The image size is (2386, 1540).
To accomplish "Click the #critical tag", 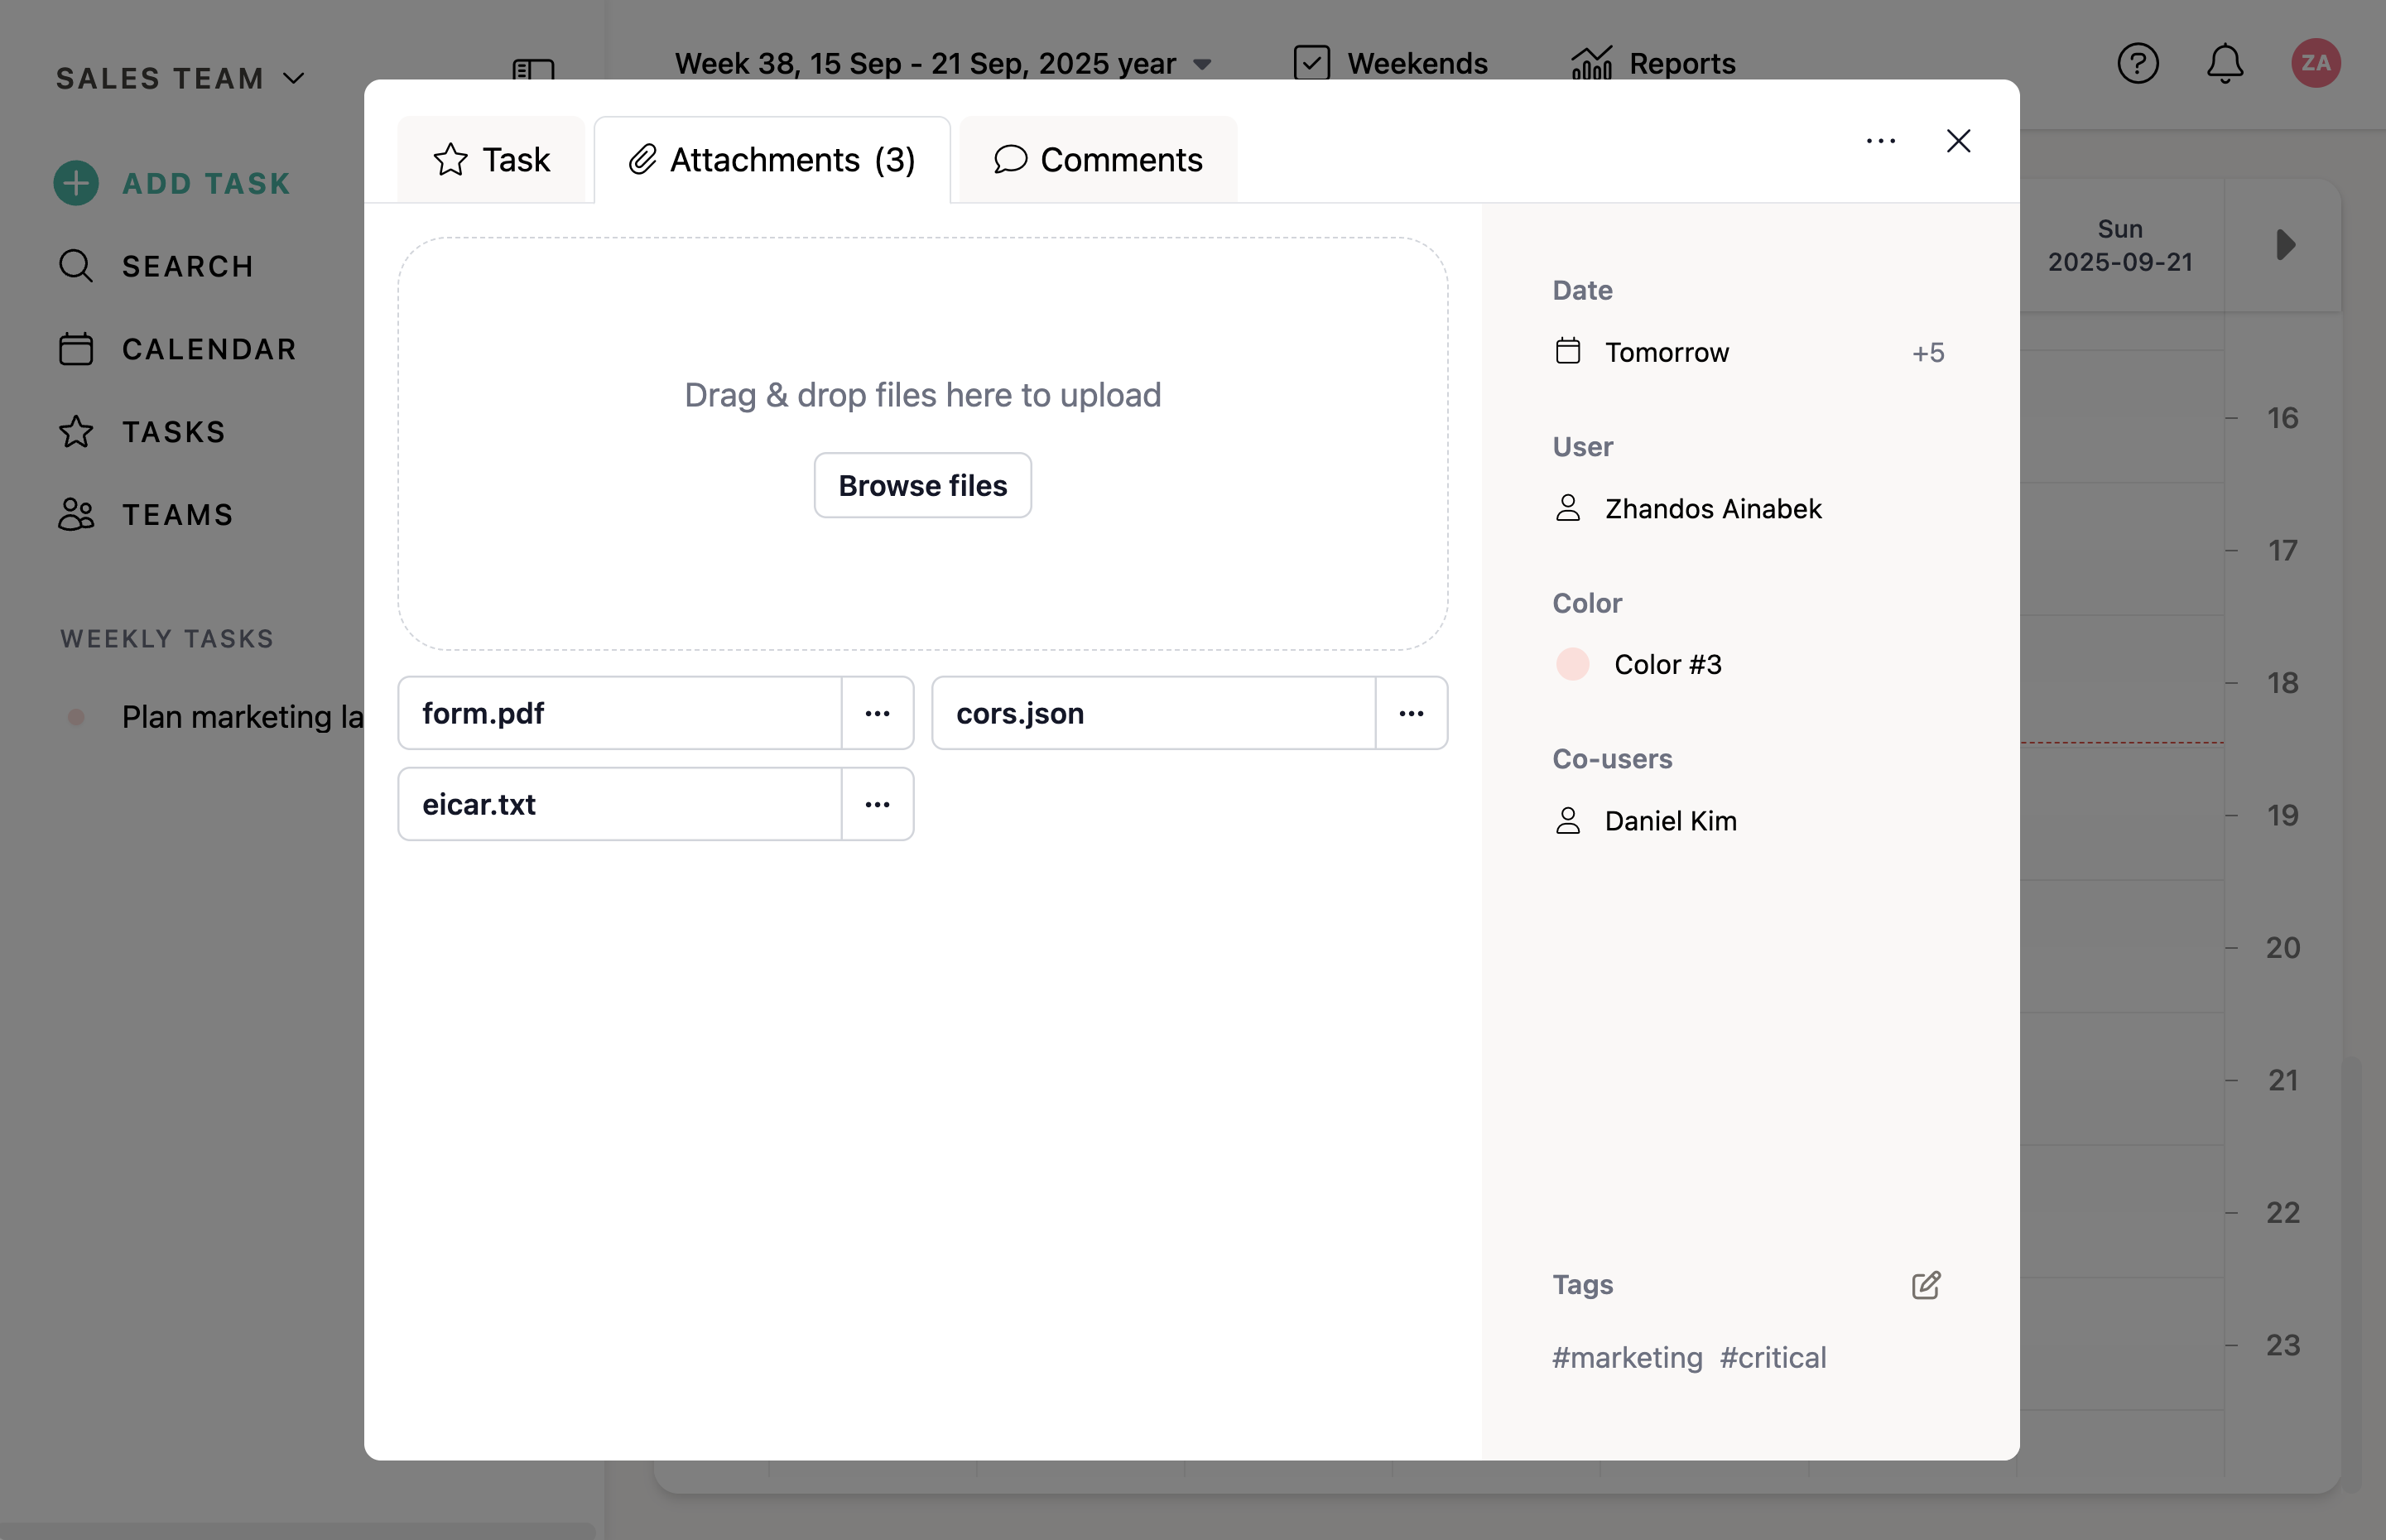I will [x=1772, y=1357].
